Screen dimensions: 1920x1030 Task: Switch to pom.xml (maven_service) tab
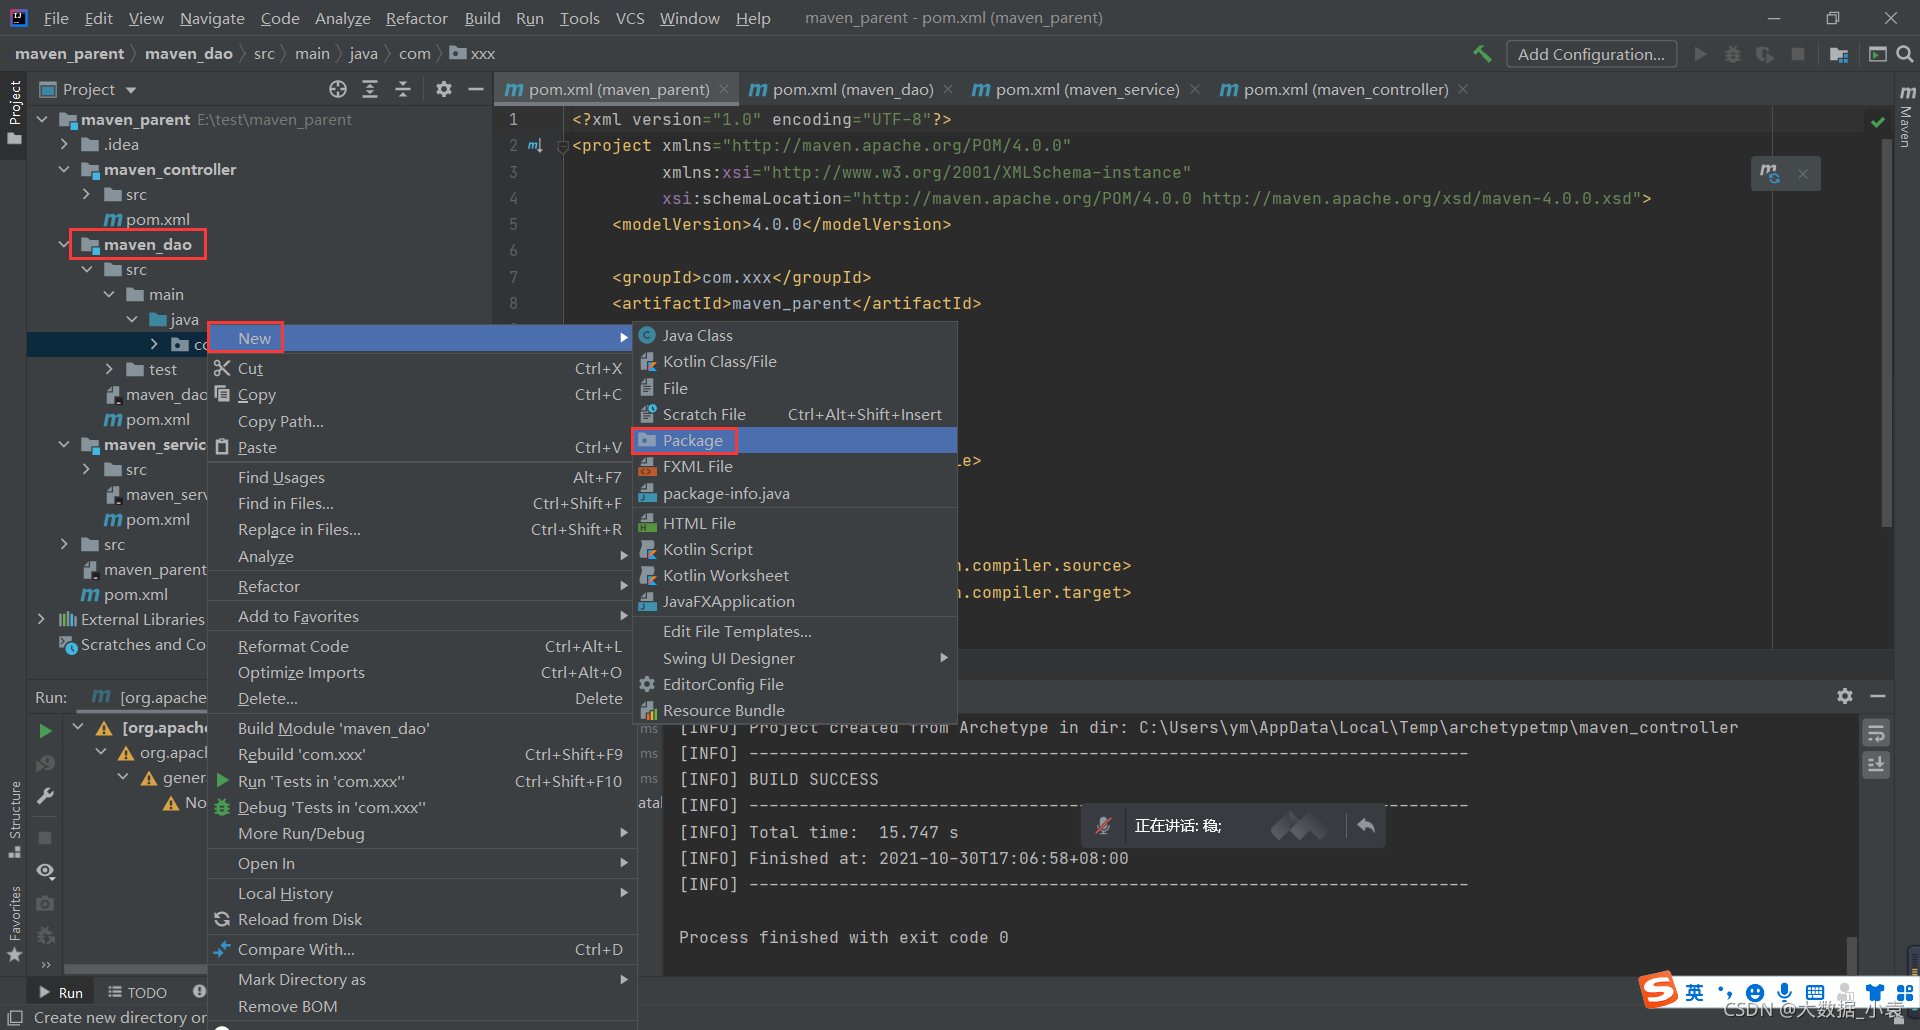point(1087,90)
